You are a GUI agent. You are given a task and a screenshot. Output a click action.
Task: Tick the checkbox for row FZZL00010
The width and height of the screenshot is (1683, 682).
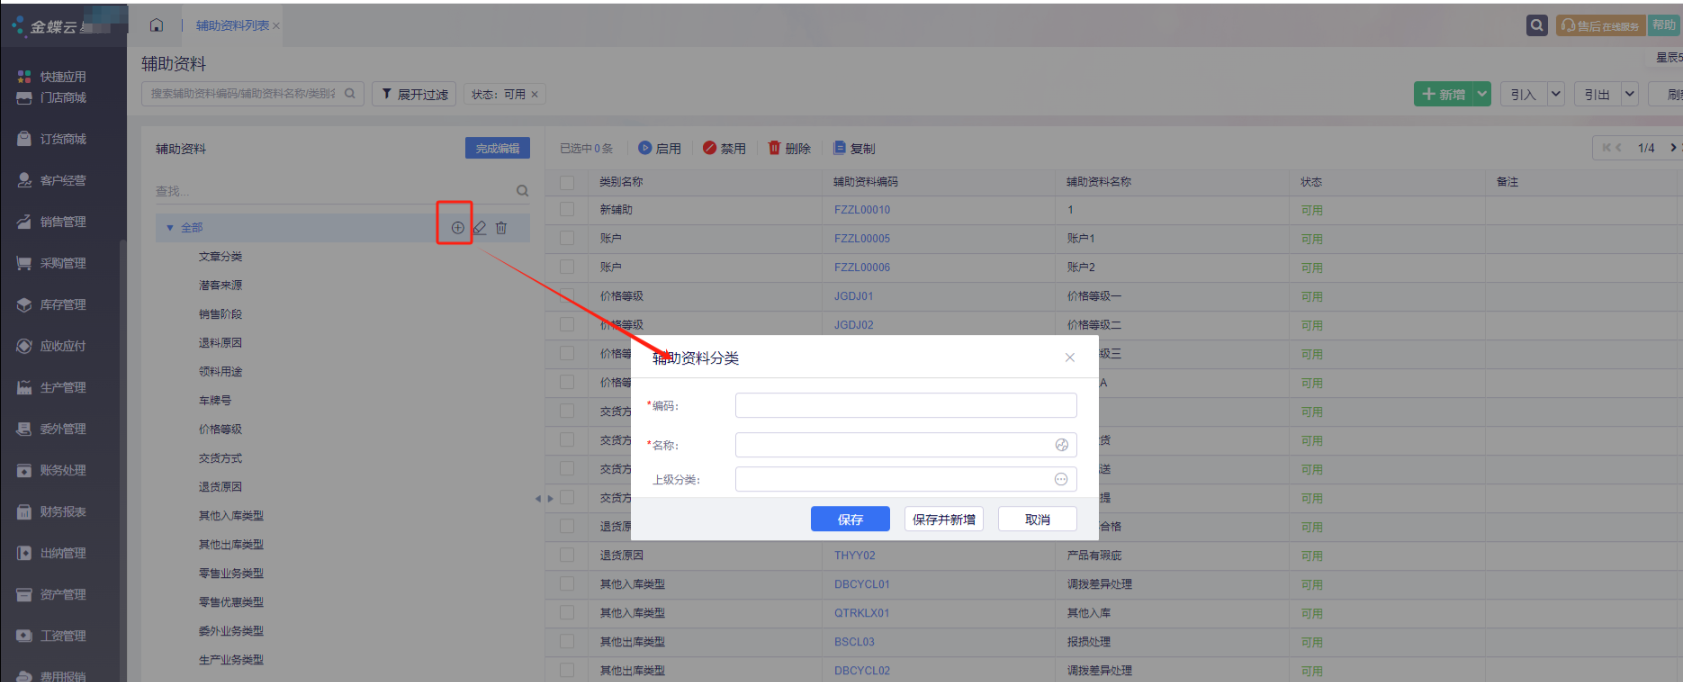click(567, 210)
